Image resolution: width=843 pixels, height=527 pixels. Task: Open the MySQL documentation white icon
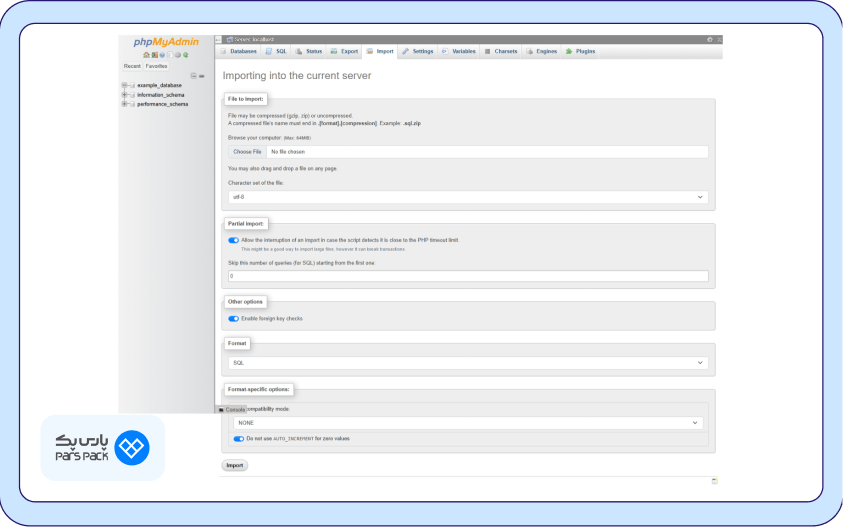[170, 55]
